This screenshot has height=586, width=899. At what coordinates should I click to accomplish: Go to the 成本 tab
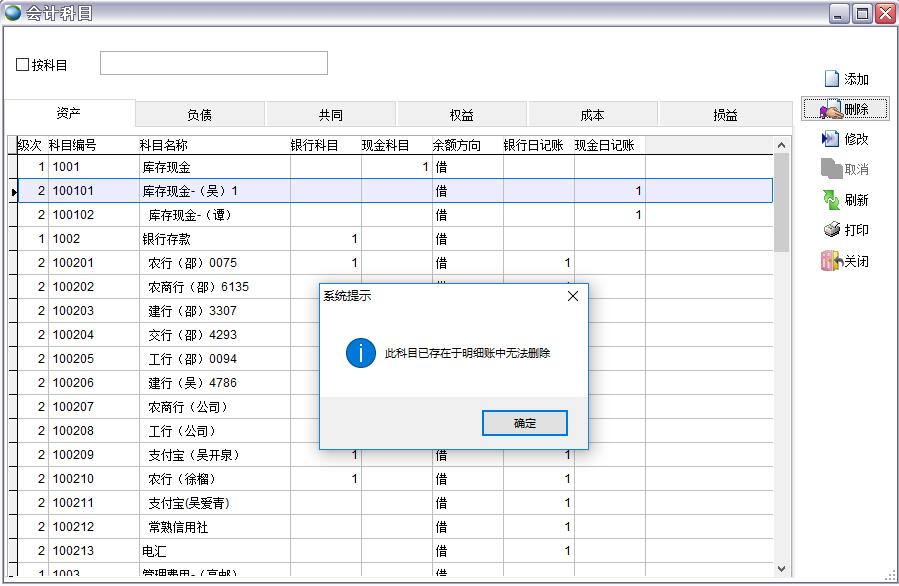pyautogui.click(x=592, y=115)
